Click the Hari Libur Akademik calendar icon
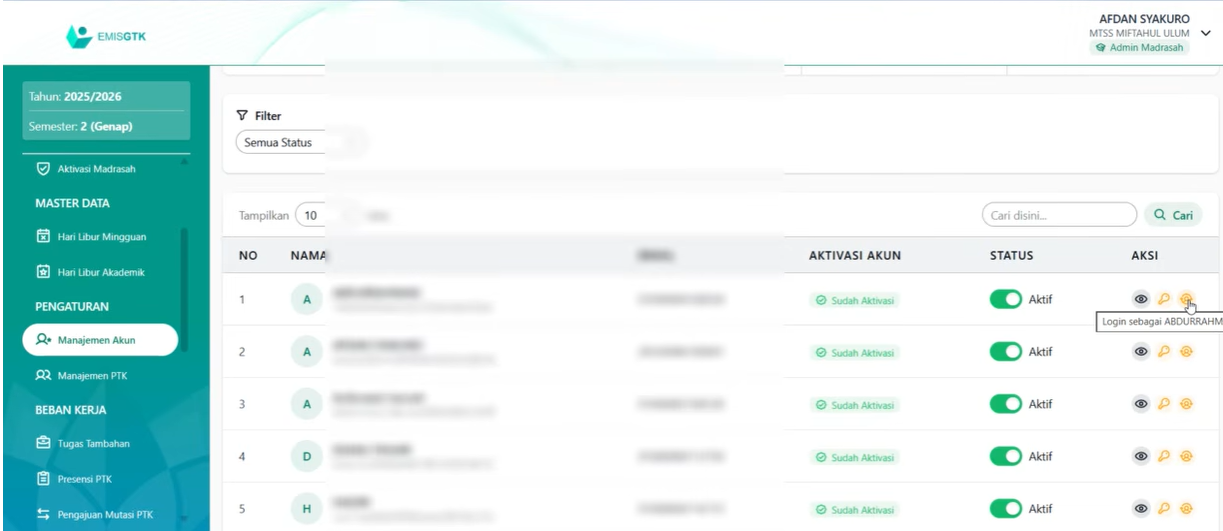 [x=42, y=272]
